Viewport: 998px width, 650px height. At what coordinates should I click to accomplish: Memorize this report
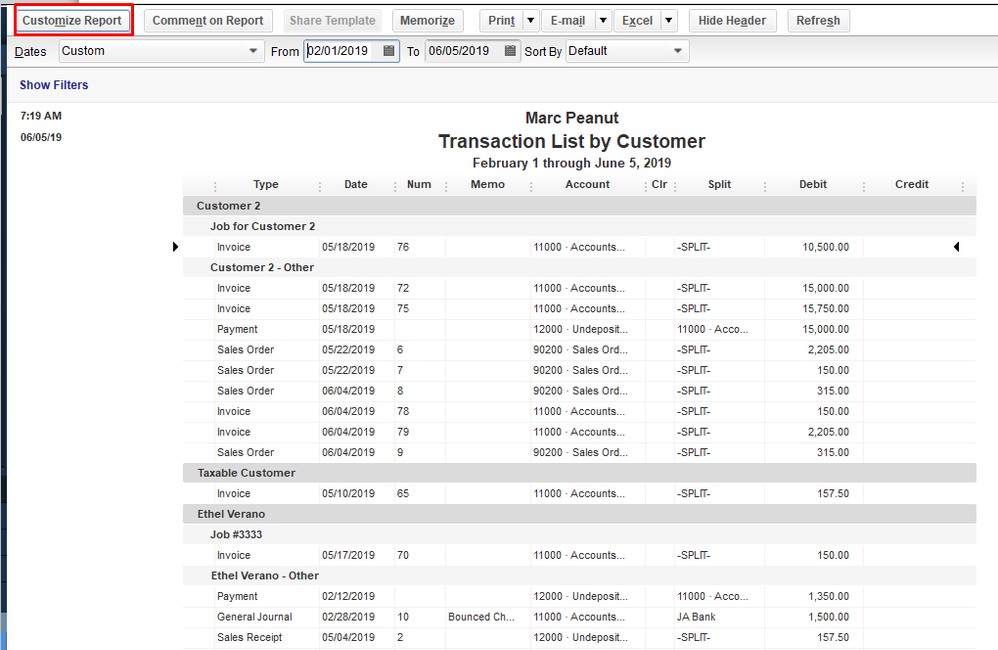pyautogui.click(x=427, y=20)
